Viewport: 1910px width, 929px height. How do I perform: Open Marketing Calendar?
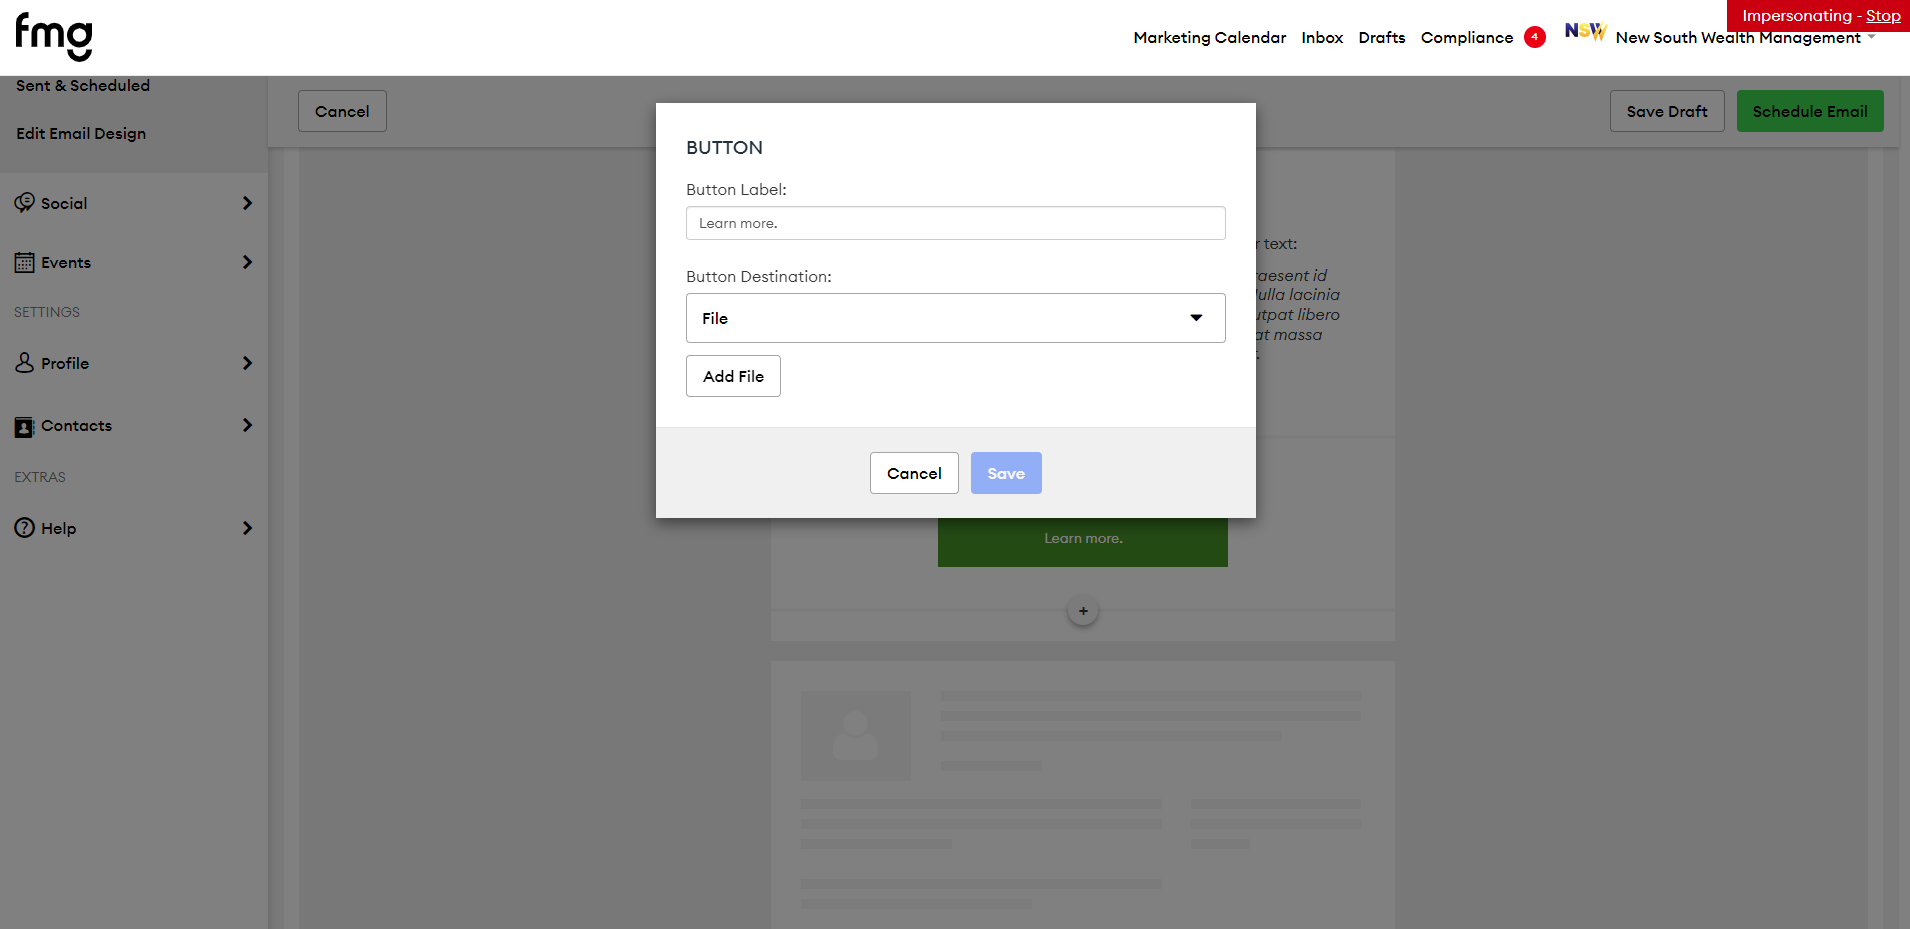[1209, 38]
